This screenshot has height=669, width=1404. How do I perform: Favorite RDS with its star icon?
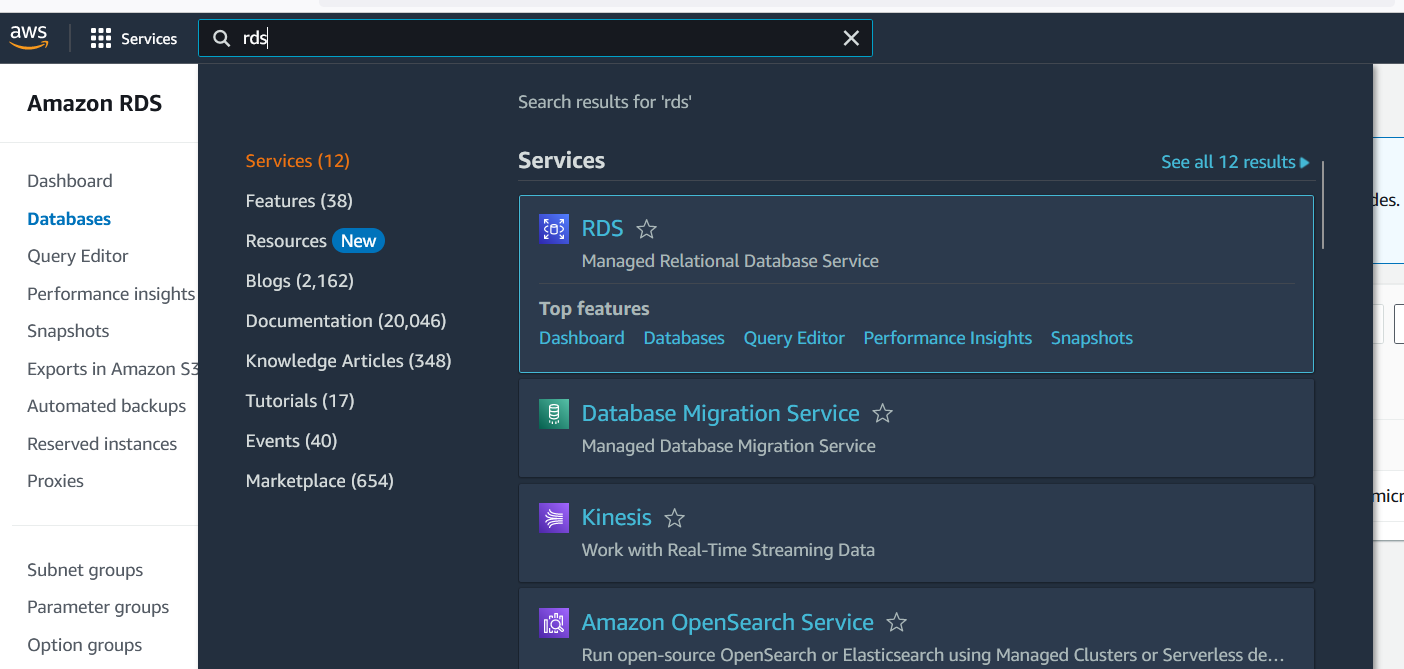point(647,229)
